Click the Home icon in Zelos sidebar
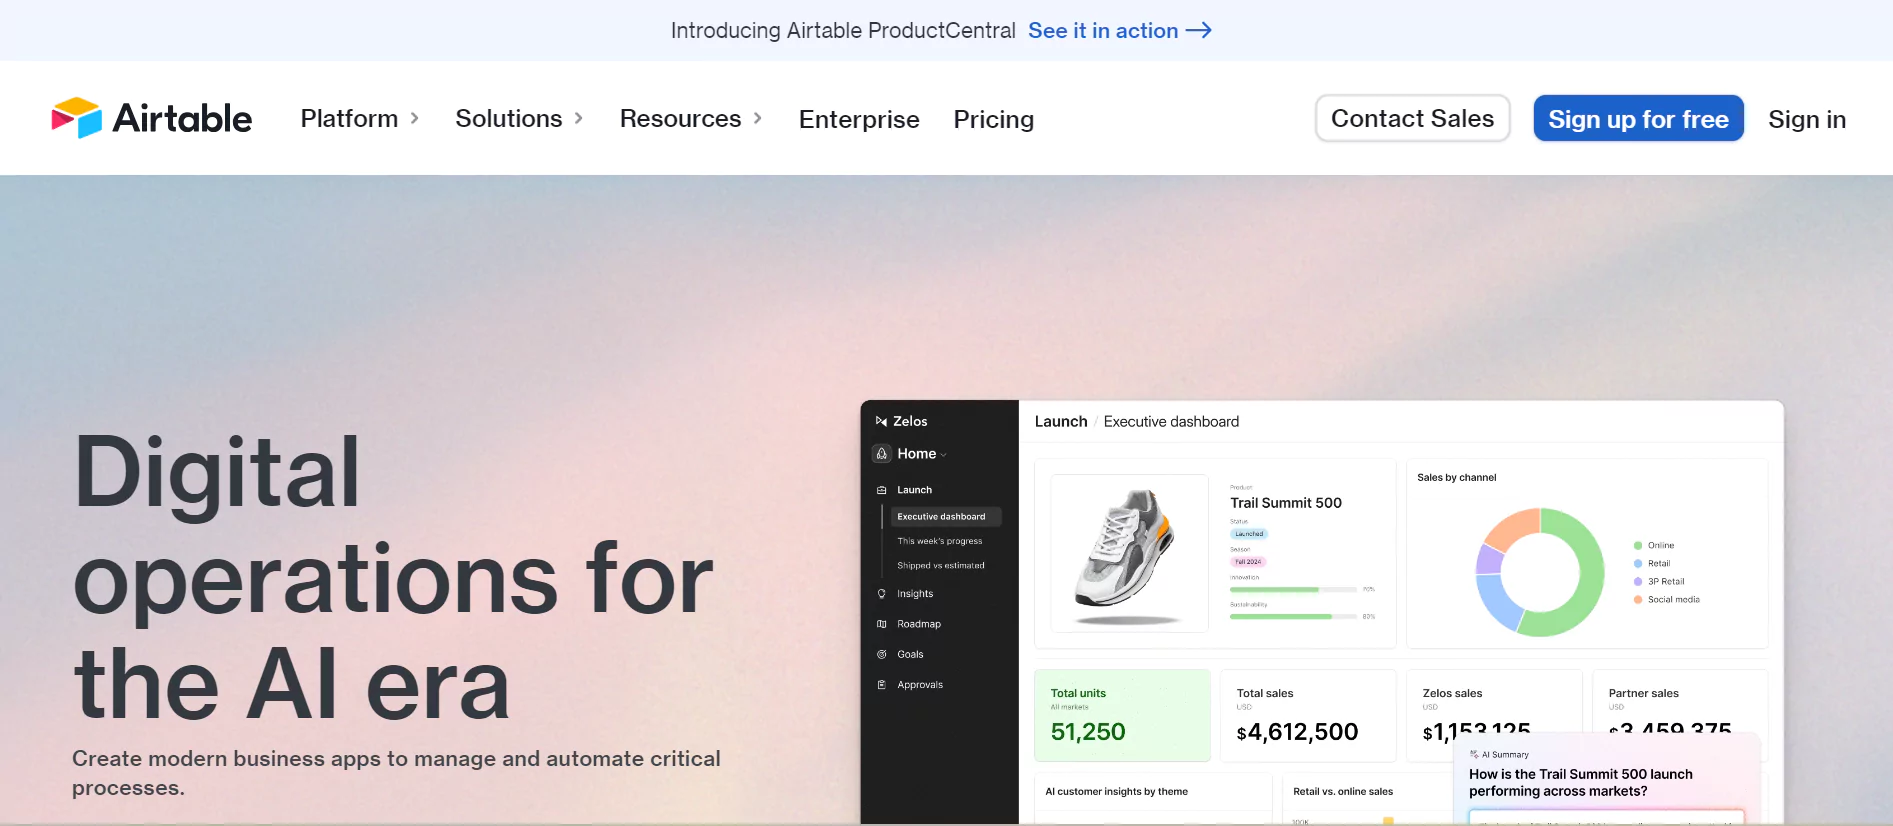Screen dimensions: 1893x826 tap(882, 454)
